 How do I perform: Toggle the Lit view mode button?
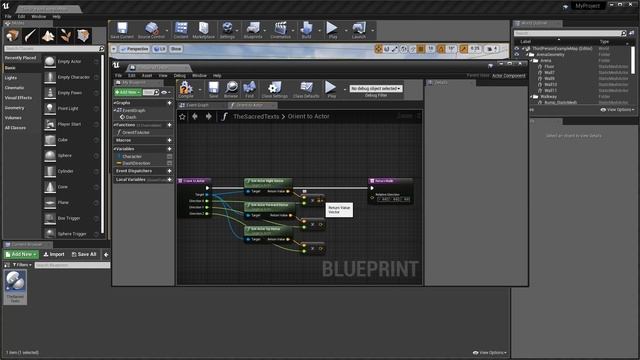click(160, 49)
